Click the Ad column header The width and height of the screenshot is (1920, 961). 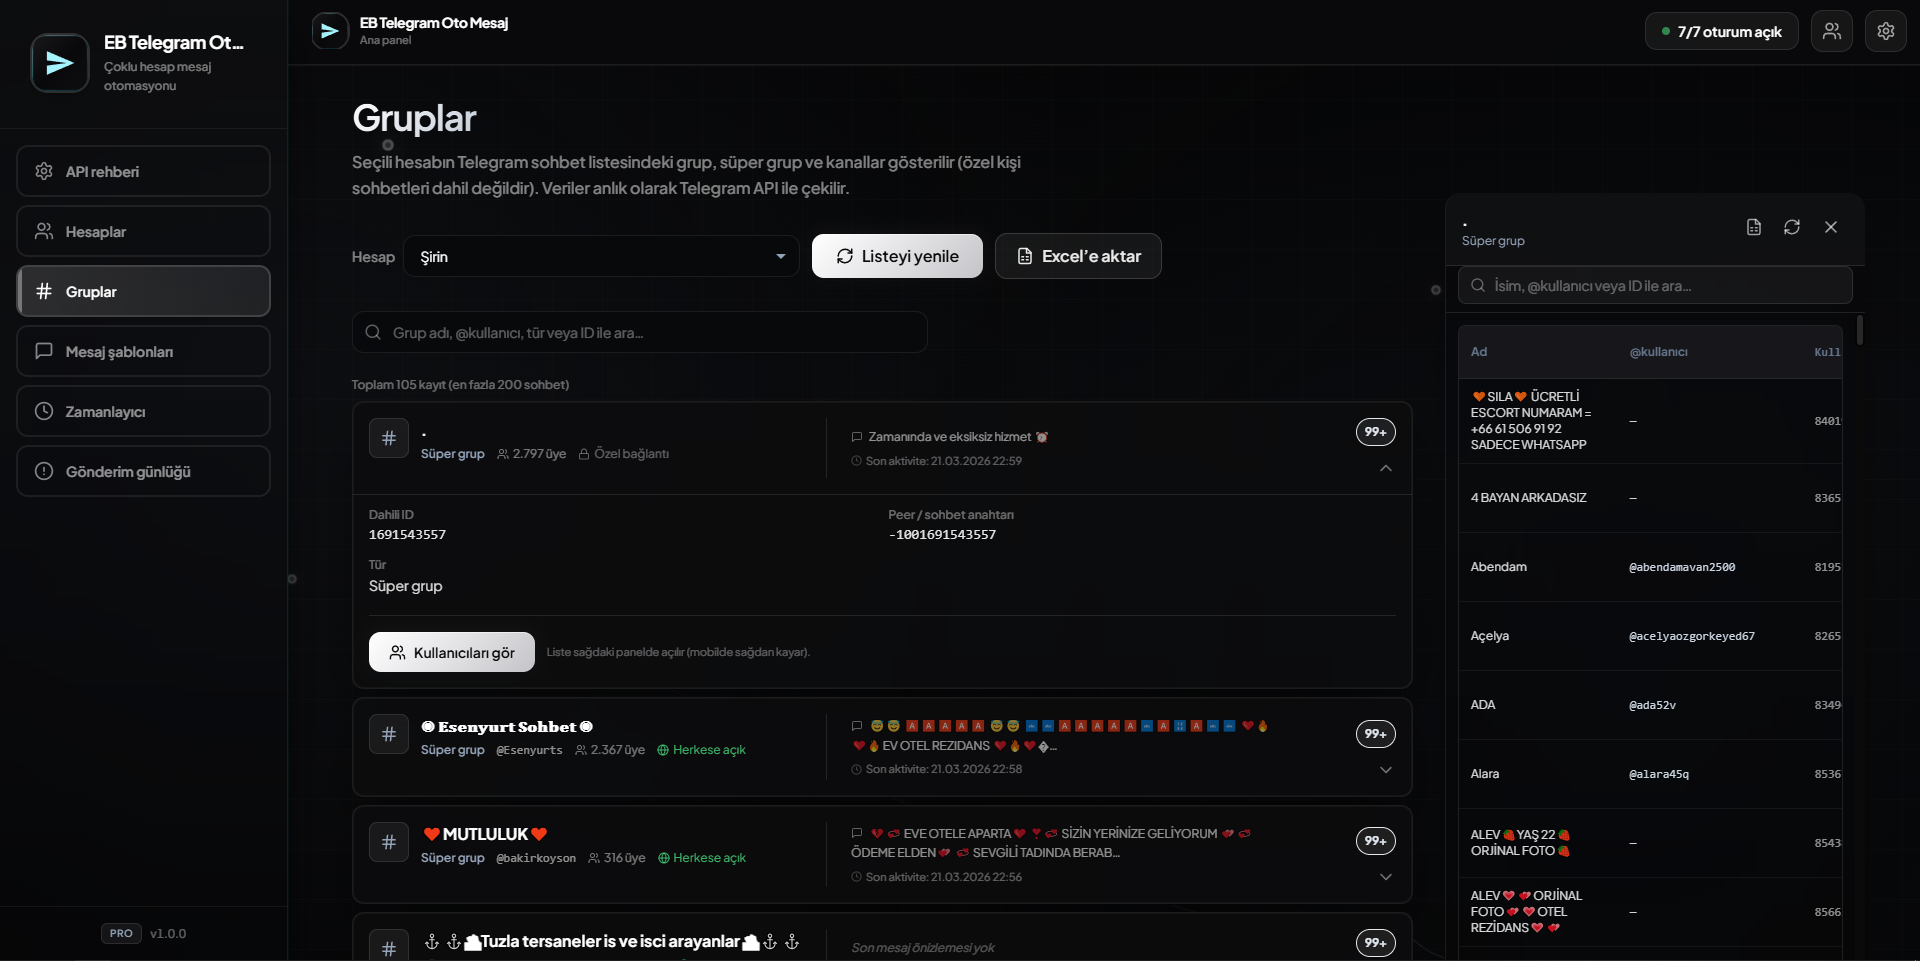point(1479,352)
